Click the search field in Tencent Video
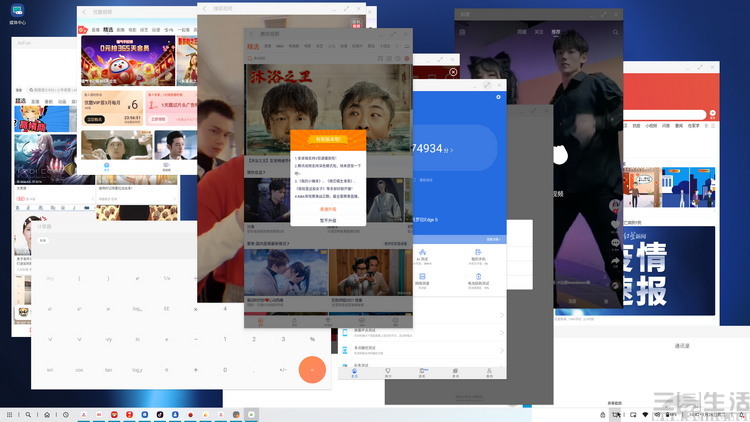The width and height of the screenshot is (750, 422). coord(311,58)
